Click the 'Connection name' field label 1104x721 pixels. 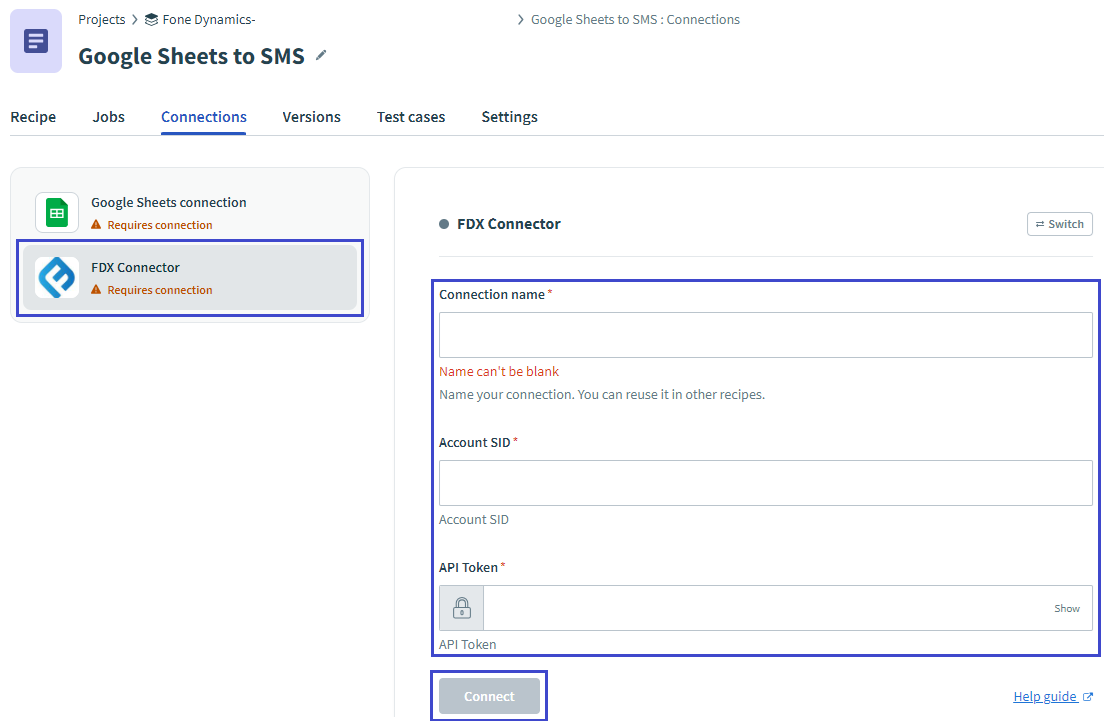click(x=491, y=294)
